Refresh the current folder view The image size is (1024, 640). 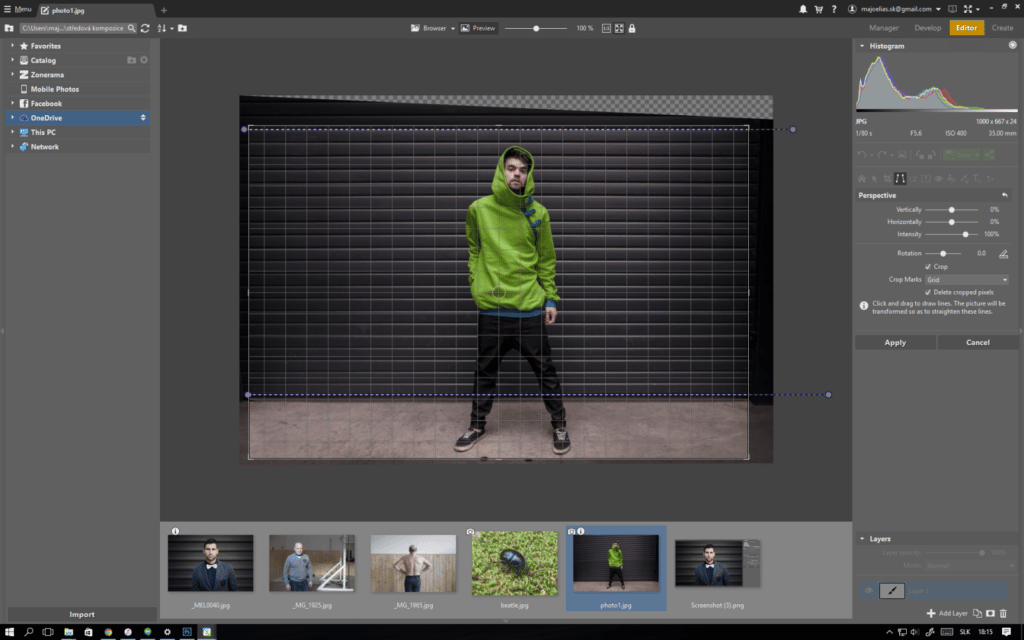[145, 28]
